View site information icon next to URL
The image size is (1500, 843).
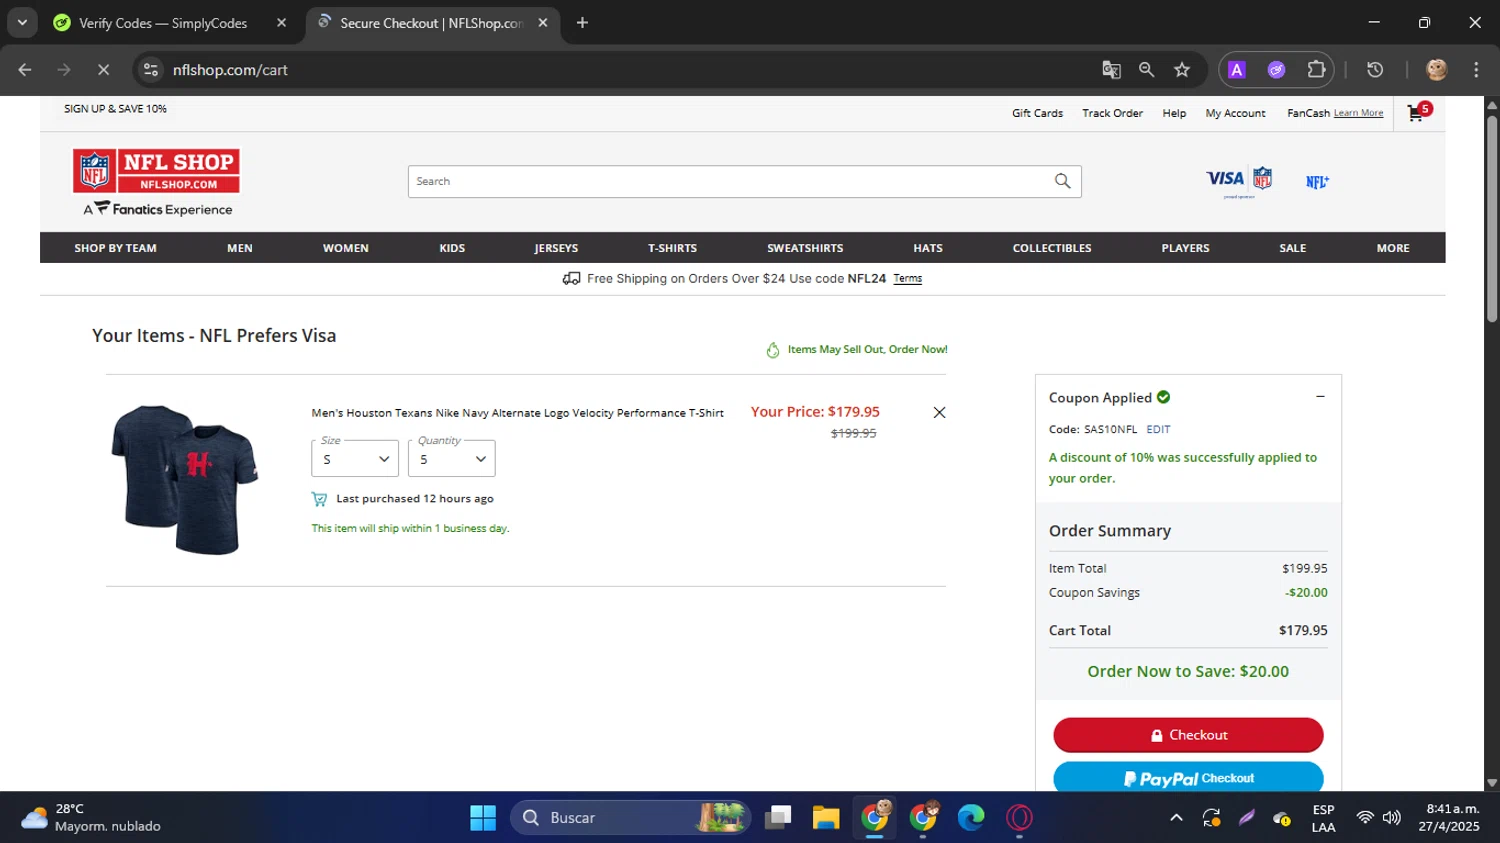pos(151,70)
